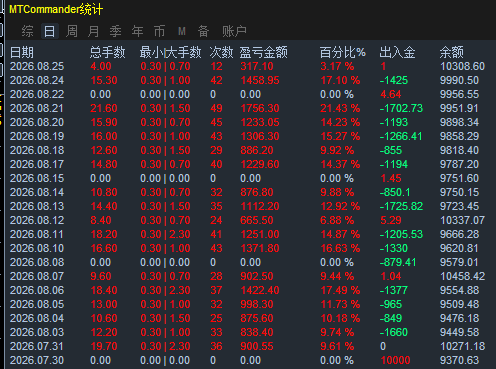
Task: Select the 2026.07.30 date cell
Action: (37, 360)
